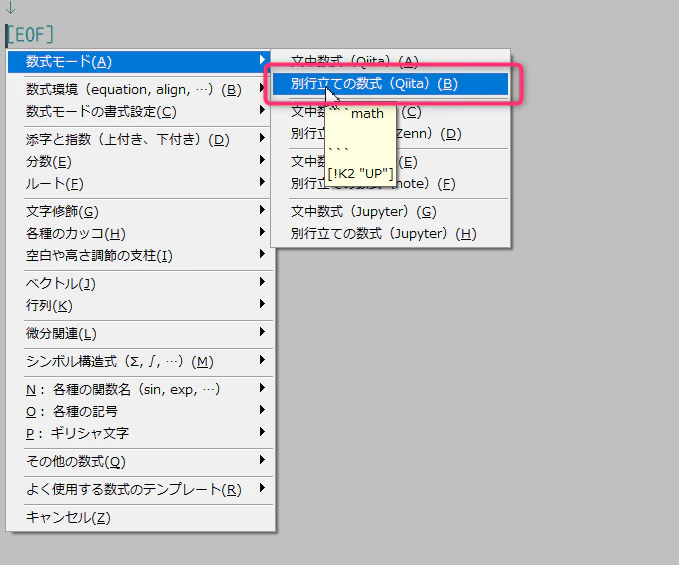Open シンボル構造式 (Σ, ∫) (M) submenu
The width and height of the screenshot is (679, 565).
coord(141,362)
